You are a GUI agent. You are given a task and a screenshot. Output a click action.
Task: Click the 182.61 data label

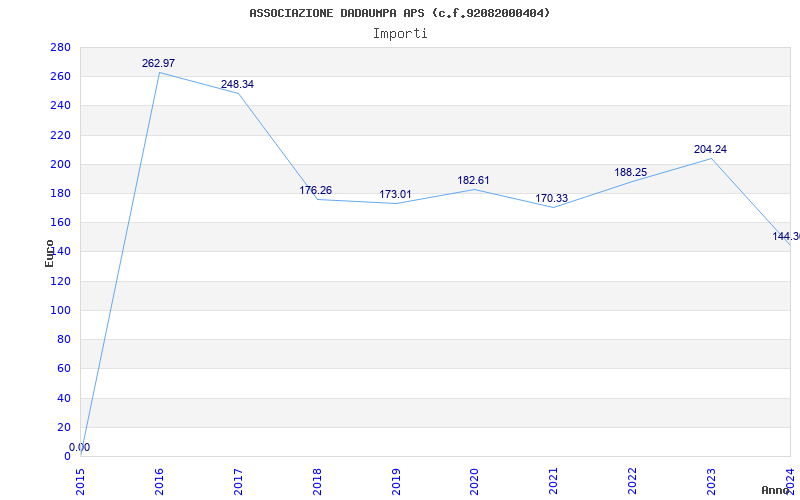tap(473, 180)
